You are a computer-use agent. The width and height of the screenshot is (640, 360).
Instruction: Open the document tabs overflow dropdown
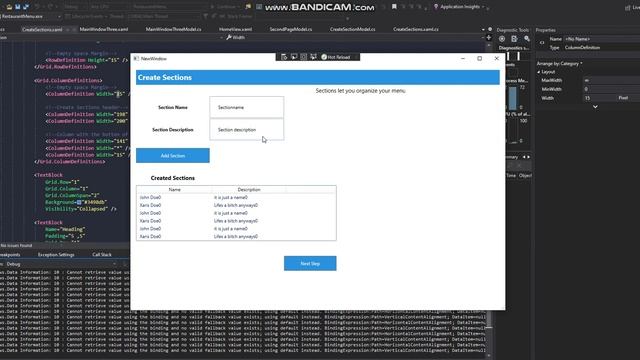(483, 29)
